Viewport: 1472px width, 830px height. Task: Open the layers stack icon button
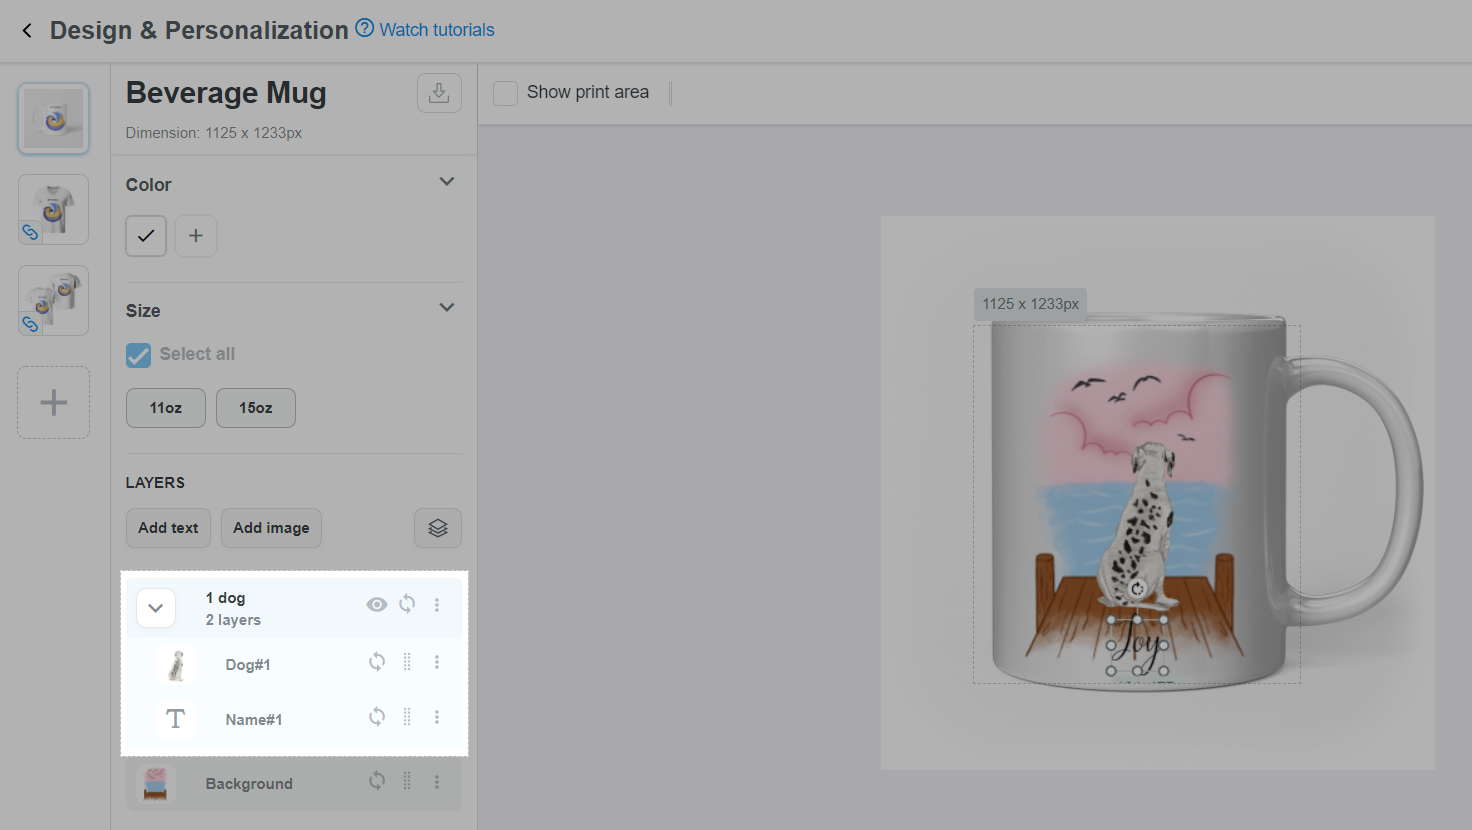(x=438, y=528)
